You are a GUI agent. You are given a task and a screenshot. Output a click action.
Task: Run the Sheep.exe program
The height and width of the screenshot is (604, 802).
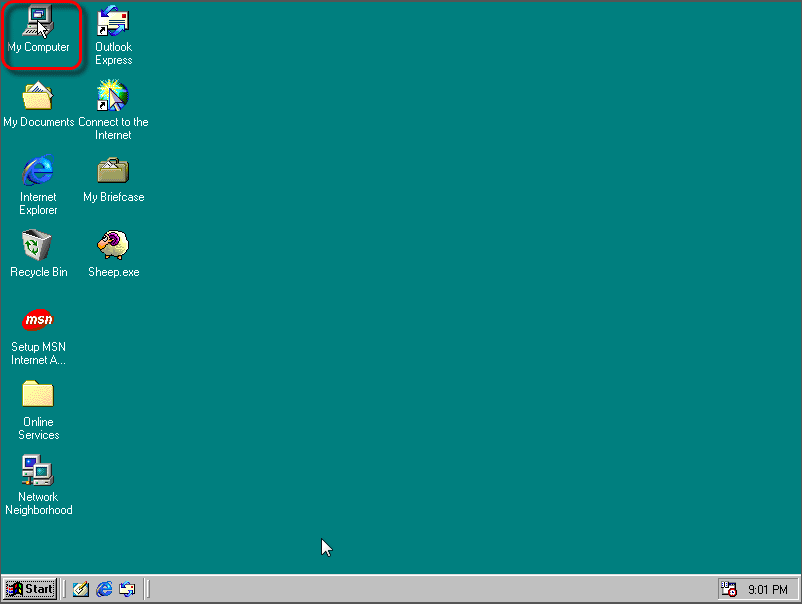click(x=112, y=245)
